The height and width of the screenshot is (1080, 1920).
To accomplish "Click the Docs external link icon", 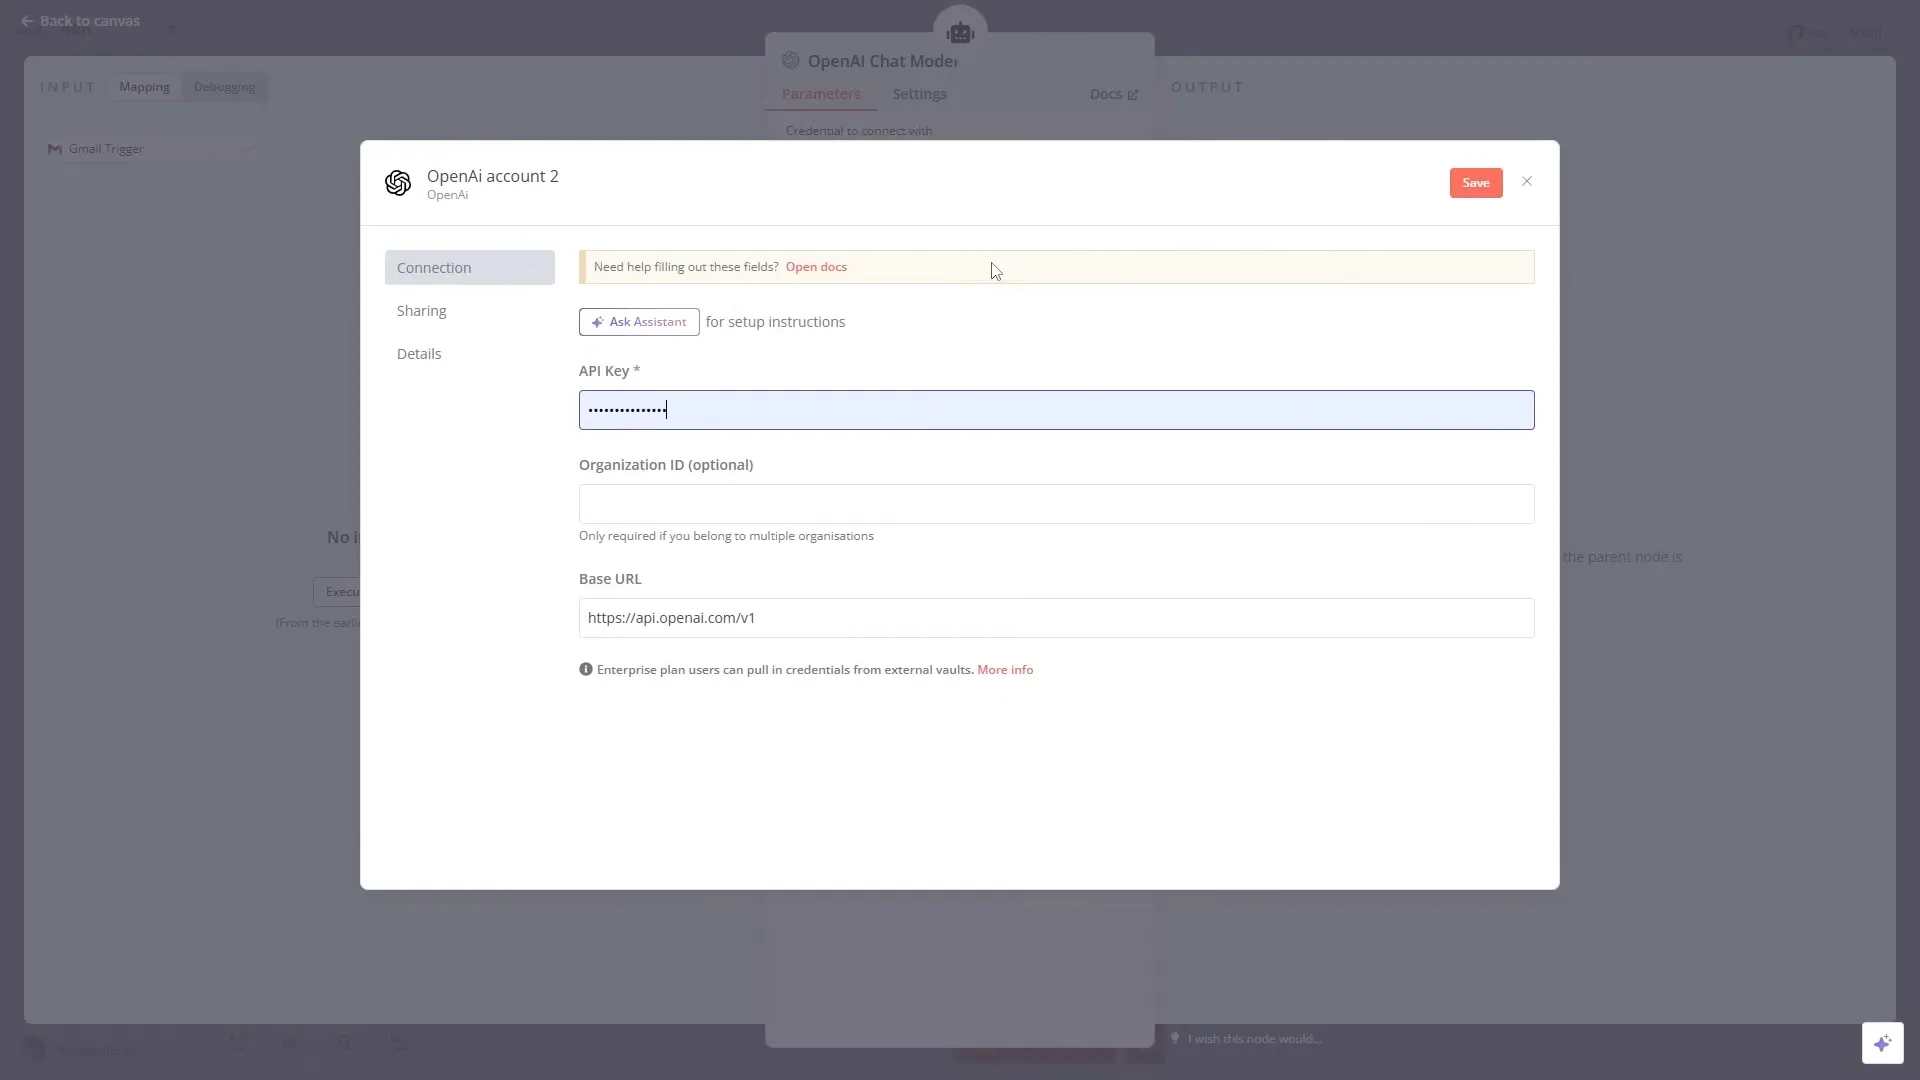I will click(x=1133, y=95).
